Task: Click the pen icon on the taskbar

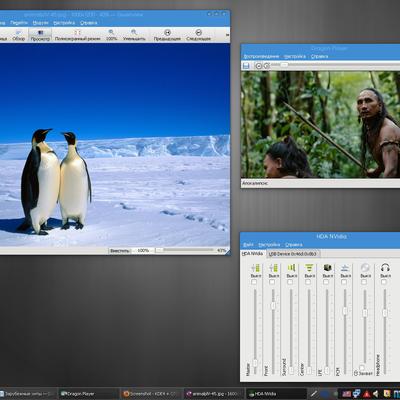Action: [313, 394]
